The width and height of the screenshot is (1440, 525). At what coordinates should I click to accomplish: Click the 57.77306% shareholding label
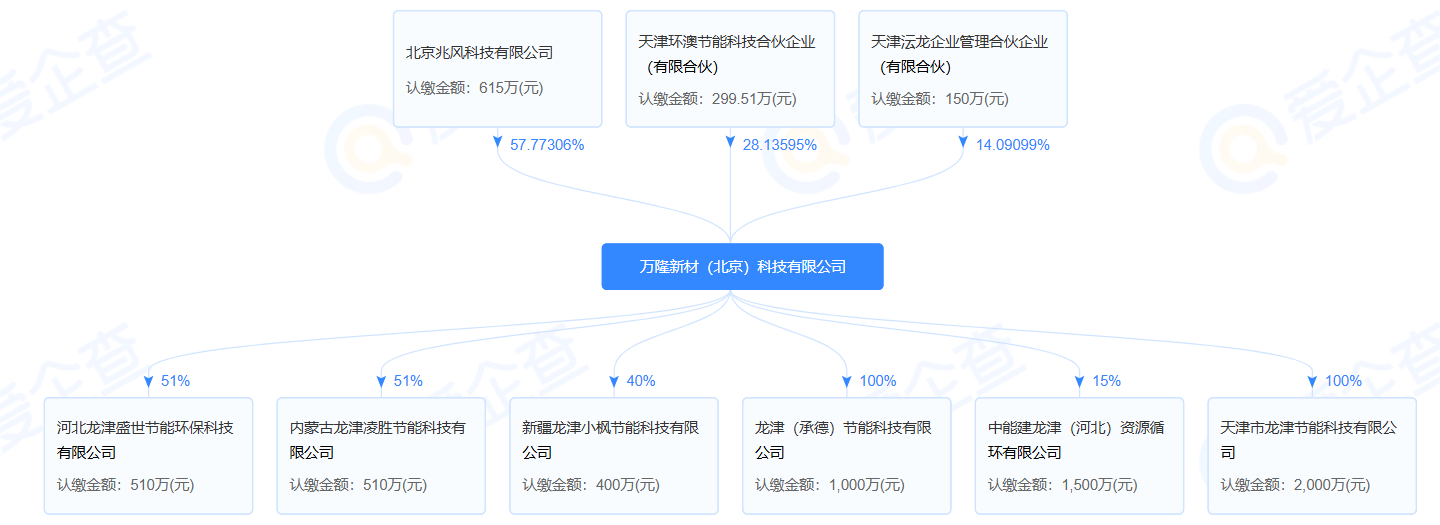pyautogui.click(x=547, y=145)
